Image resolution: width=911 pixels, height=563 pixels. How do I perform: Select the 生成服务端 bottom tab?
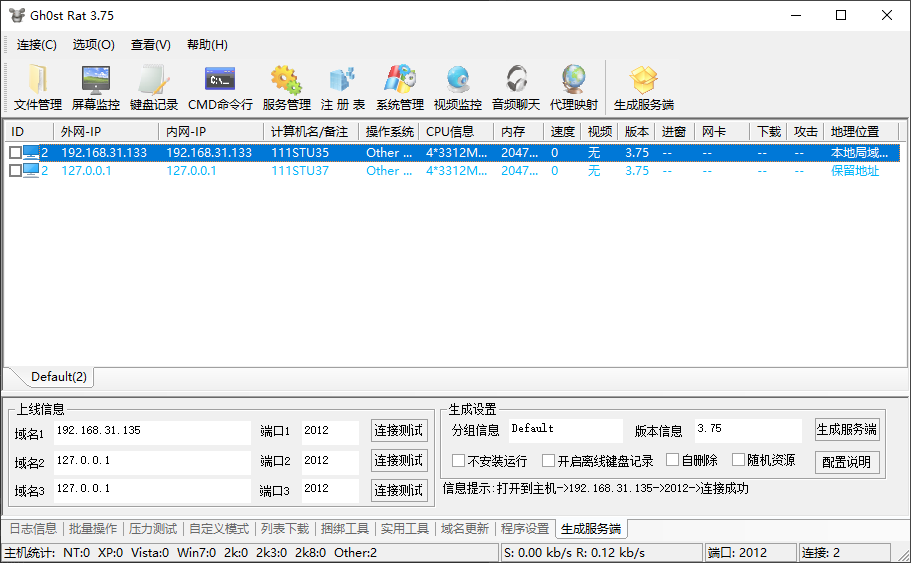point(591,529)
